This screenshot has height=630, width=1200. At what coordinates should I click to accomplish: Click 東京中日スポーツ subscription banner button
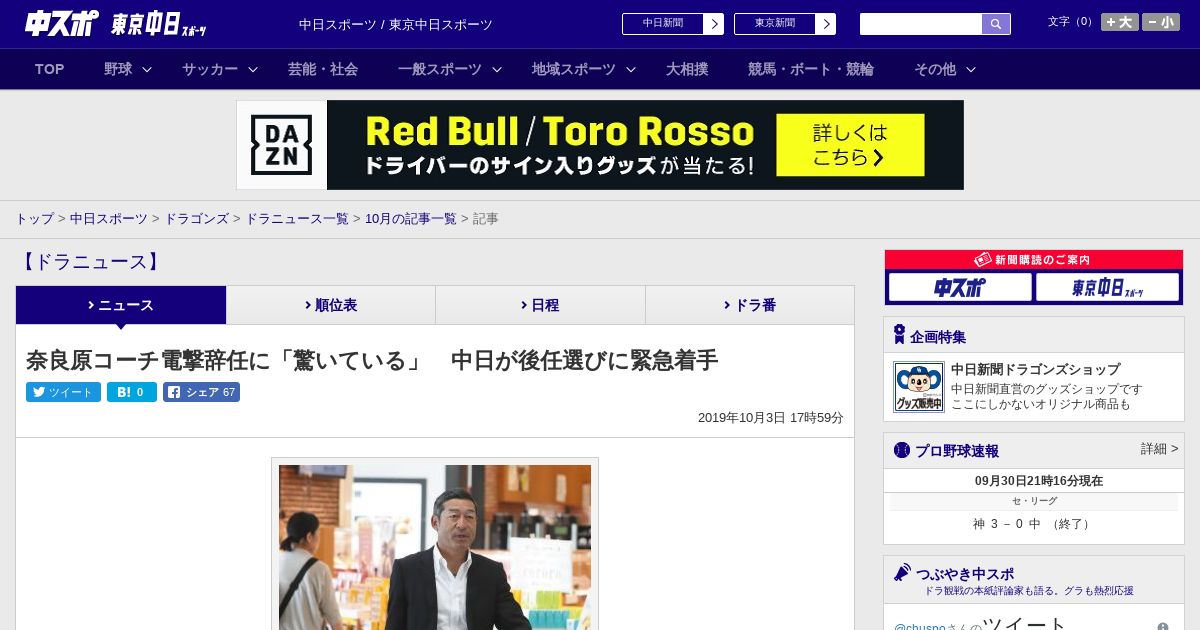tap(1108, 288)
